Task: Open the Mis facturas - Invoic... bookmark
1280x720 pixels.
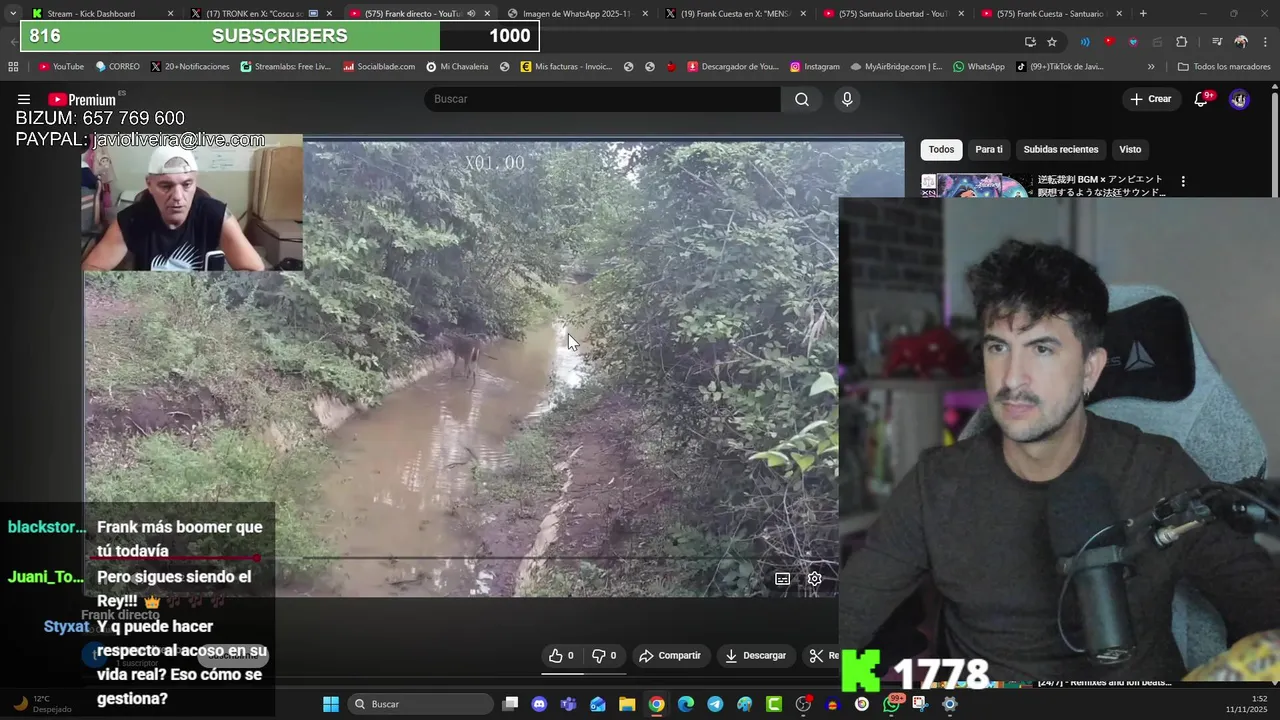Action: (566, 67)
